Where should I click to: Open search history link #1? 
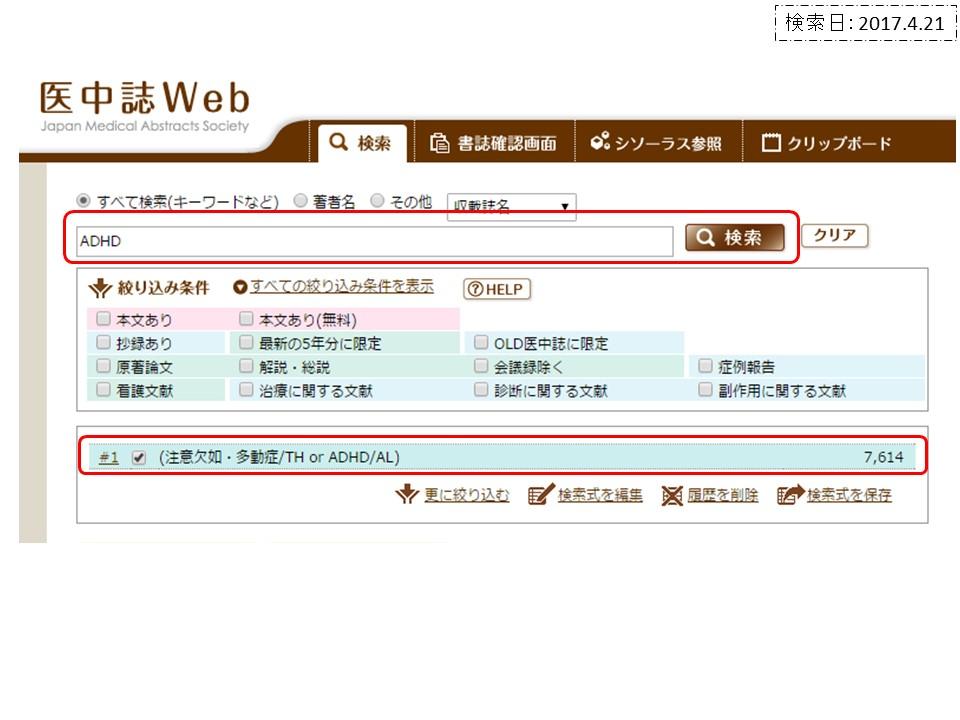coord(109,457)
